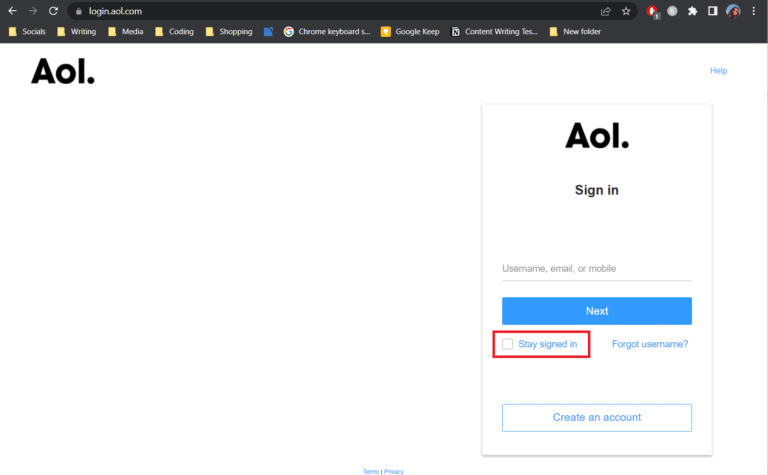Click the Create an account button
Viewport: 768px width, 475px height.
pyautogui.click(x=597, y=417)
